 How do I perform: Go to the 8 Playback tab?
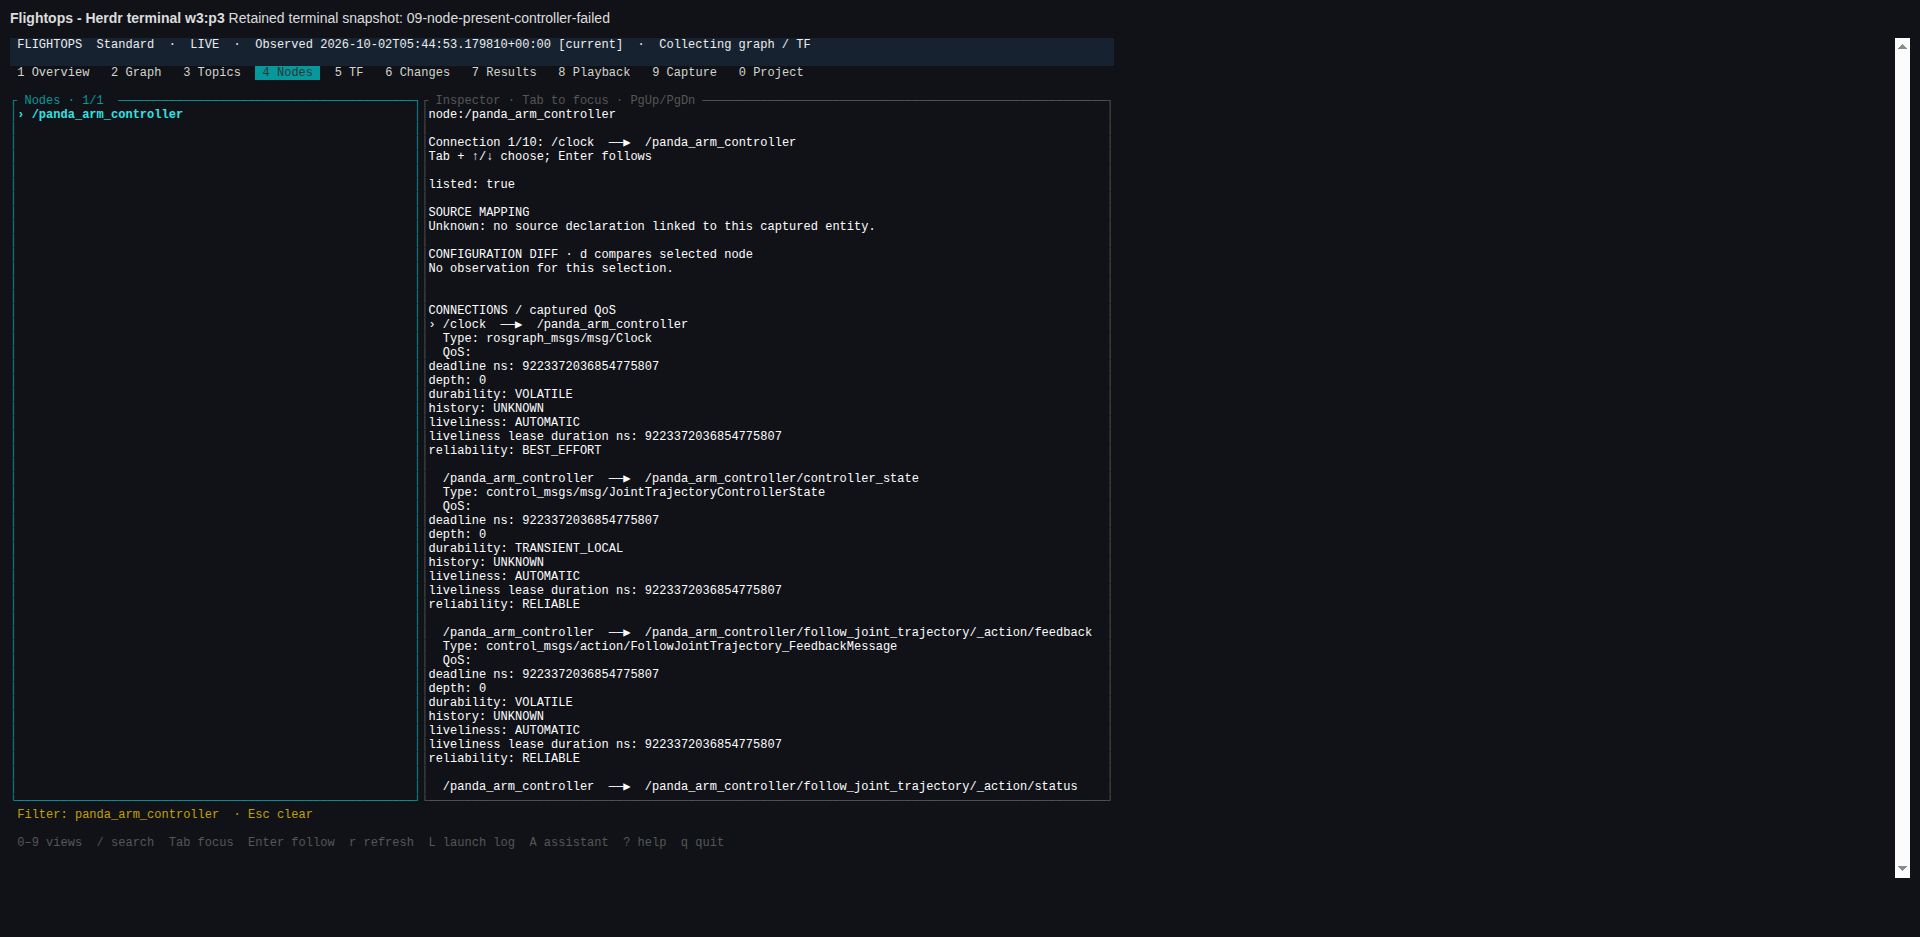(594, 72)
